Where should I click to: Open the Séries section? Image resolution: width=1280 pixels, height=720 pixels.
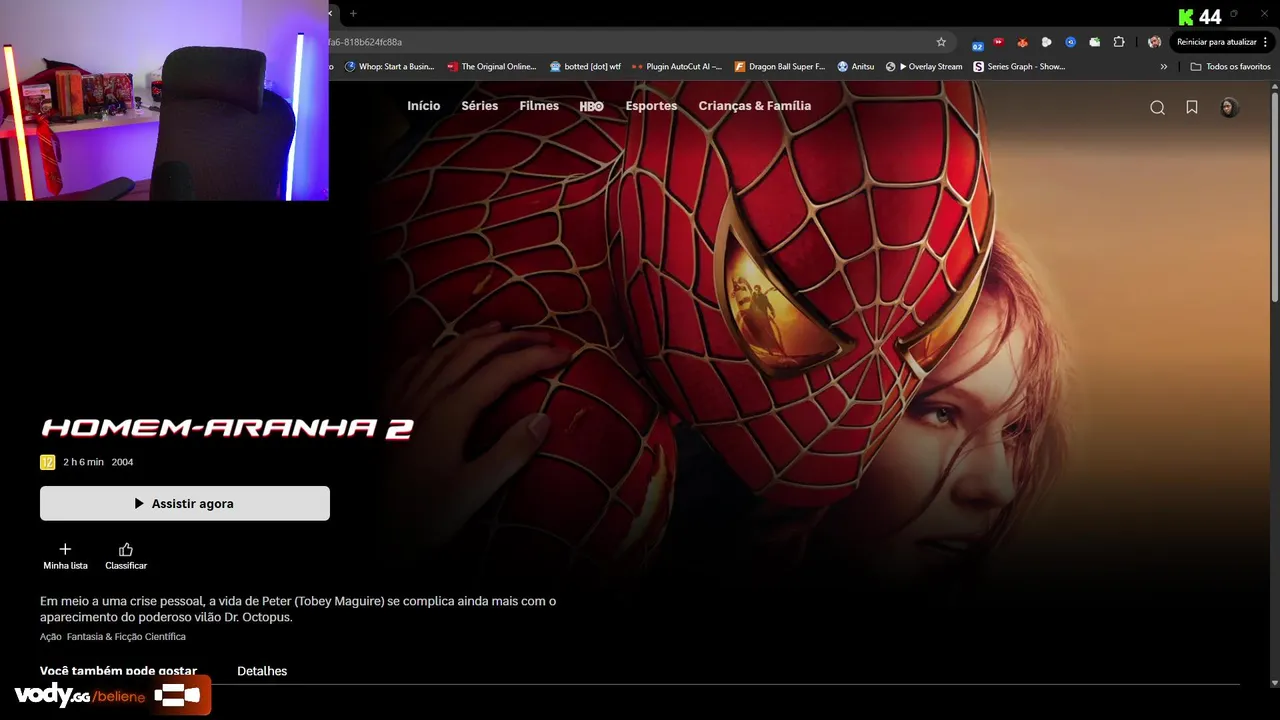tap(479, 106)
